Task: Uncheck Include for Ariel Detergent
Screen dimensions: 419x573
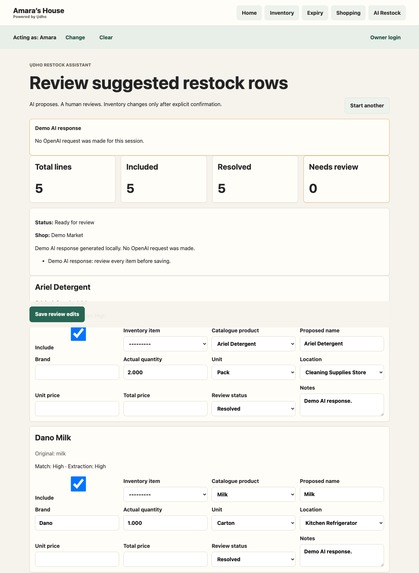Action: [x=78, y=333]
